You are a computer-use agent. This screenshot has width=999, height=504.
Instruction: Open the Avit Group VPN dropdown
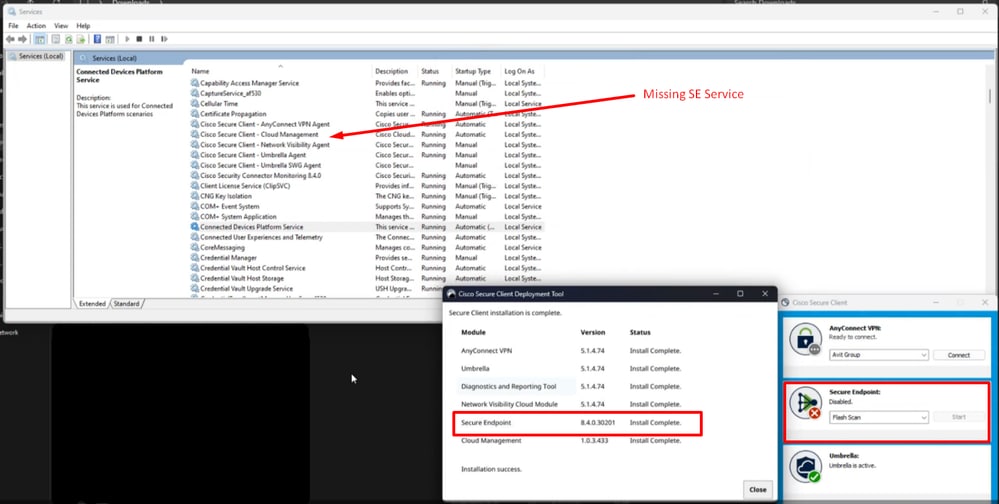[x=879, y=355]
